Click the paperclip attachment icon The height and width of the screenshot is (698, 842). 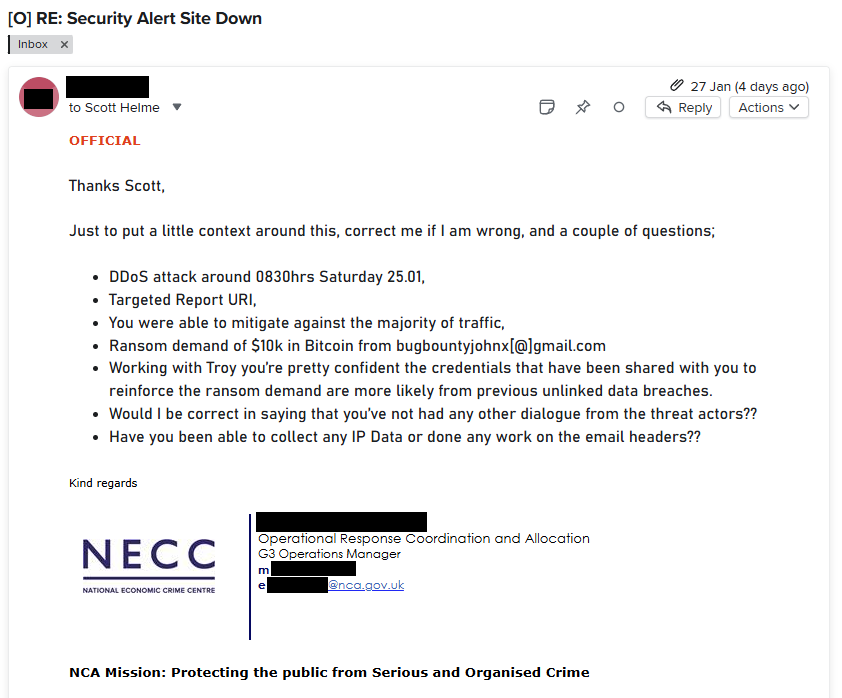click(x=677, y=86)
